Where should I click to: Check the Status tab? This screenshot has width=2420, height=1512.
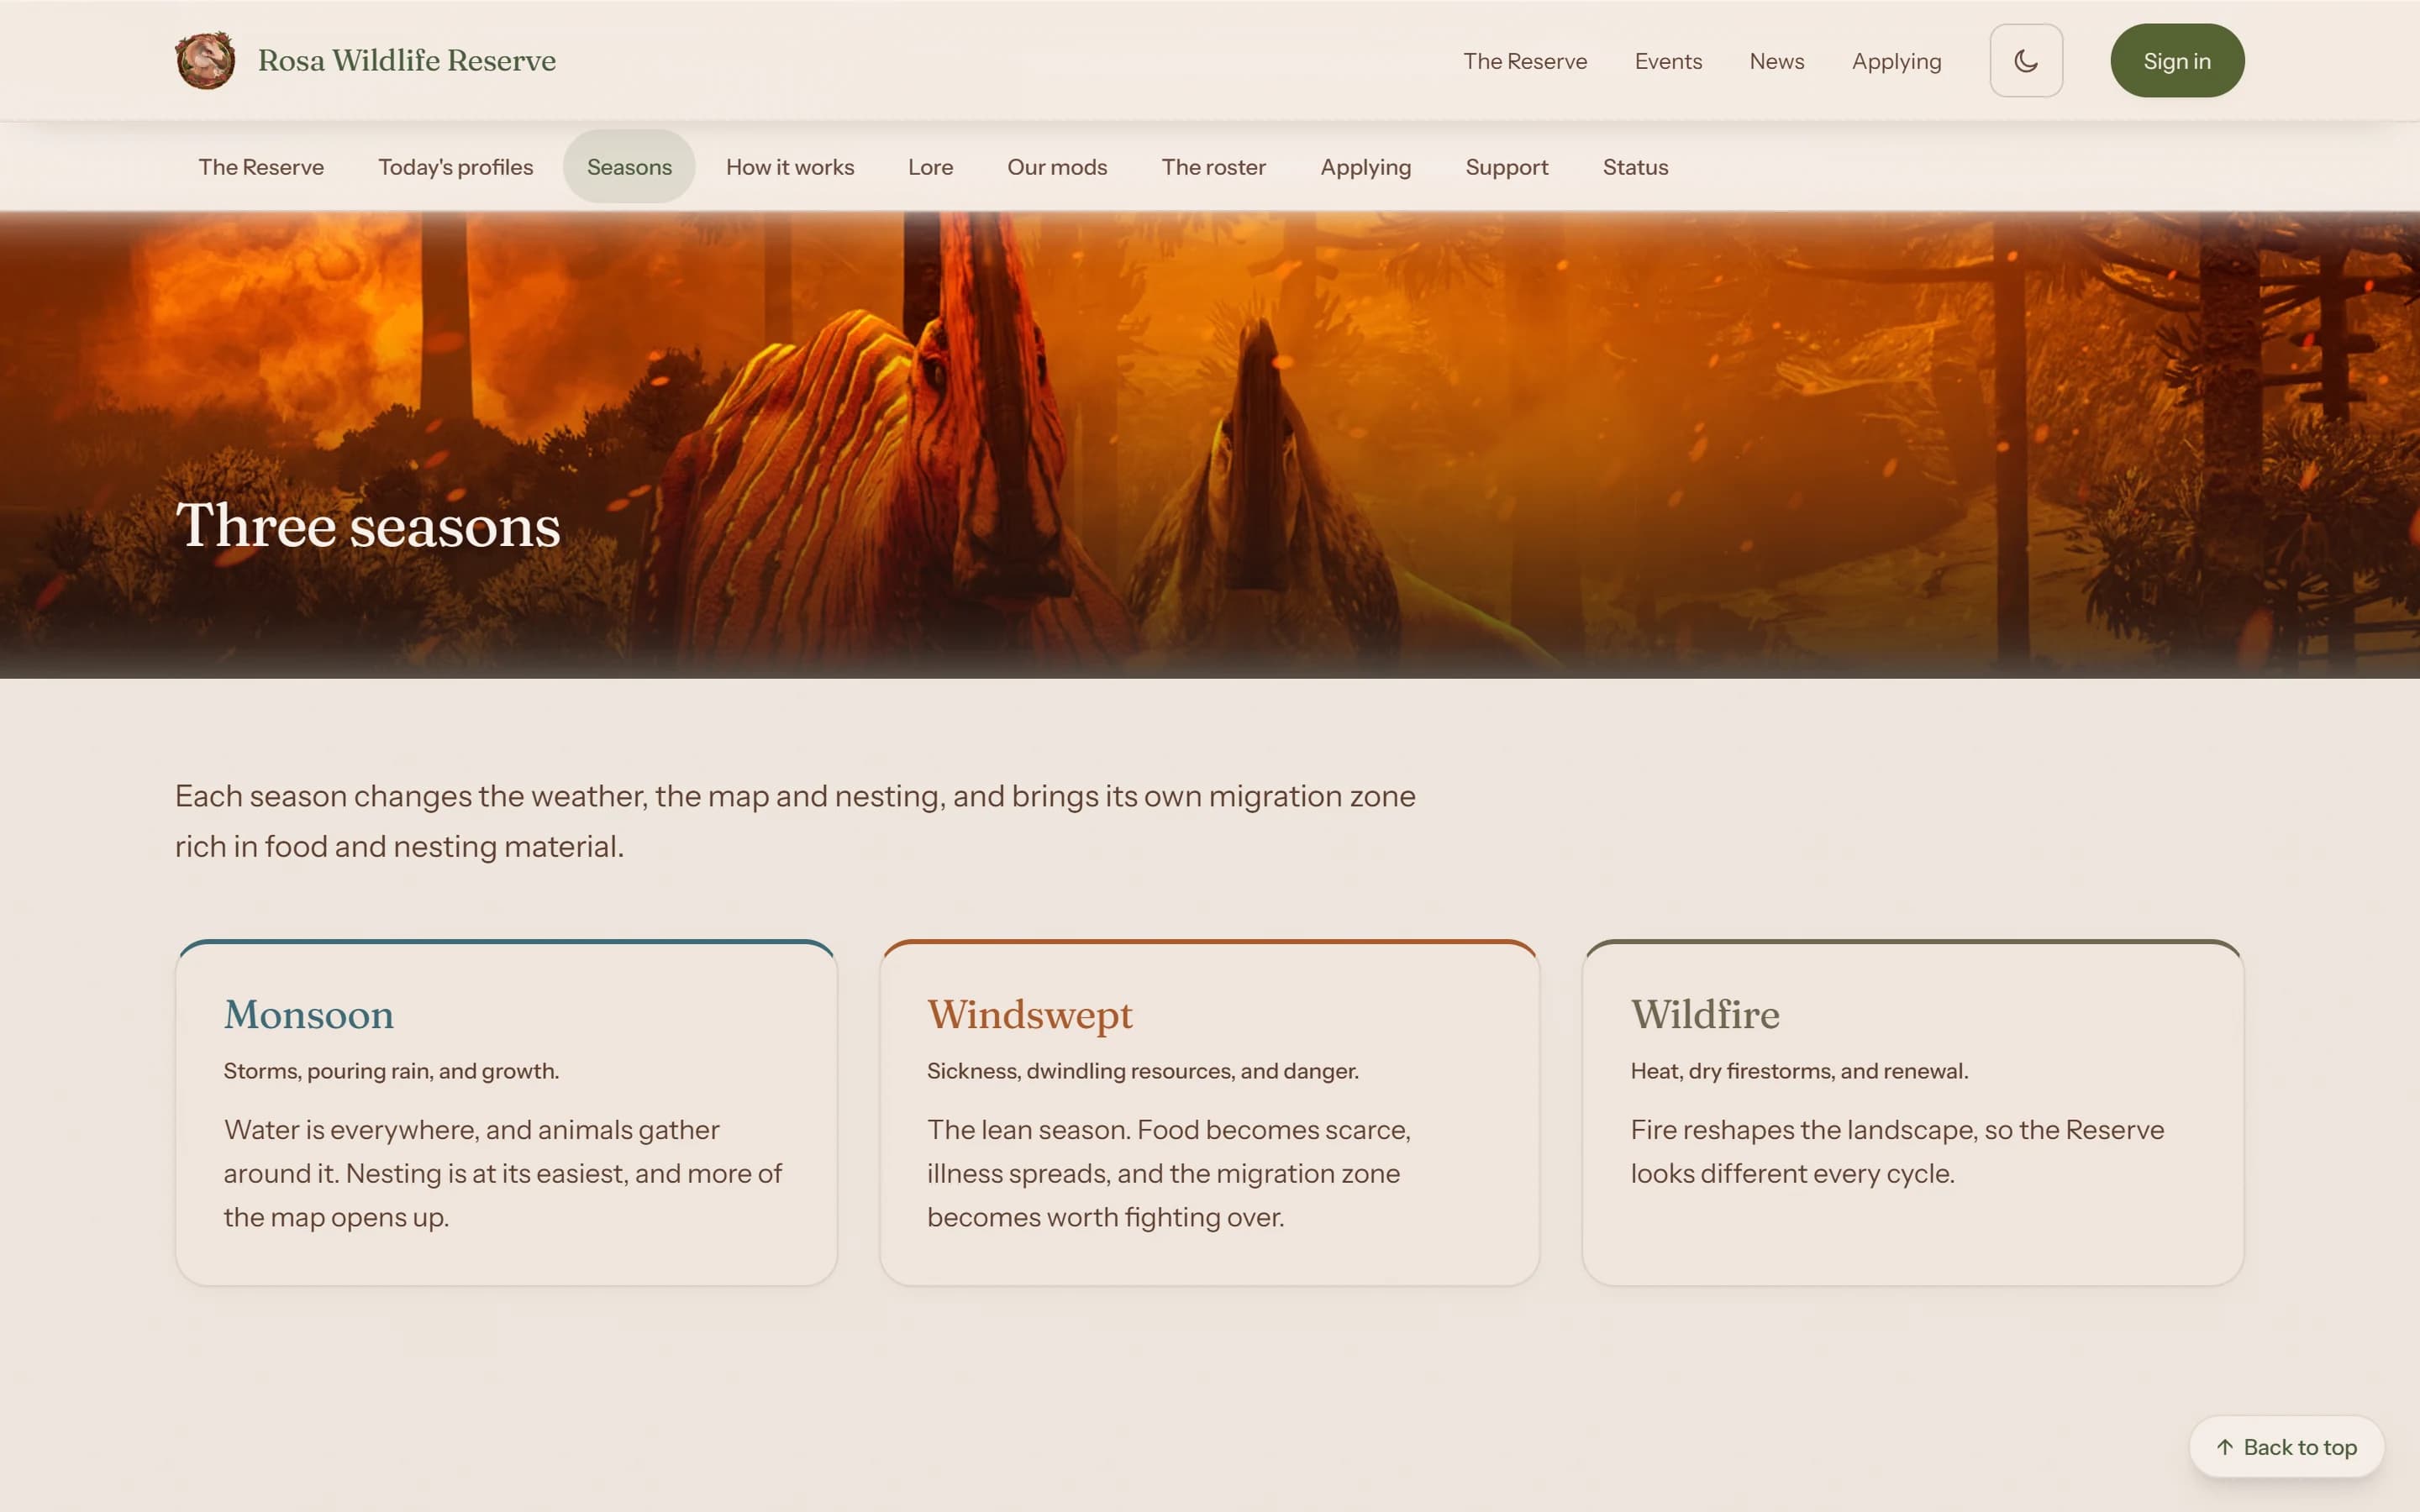point(1635,167)
